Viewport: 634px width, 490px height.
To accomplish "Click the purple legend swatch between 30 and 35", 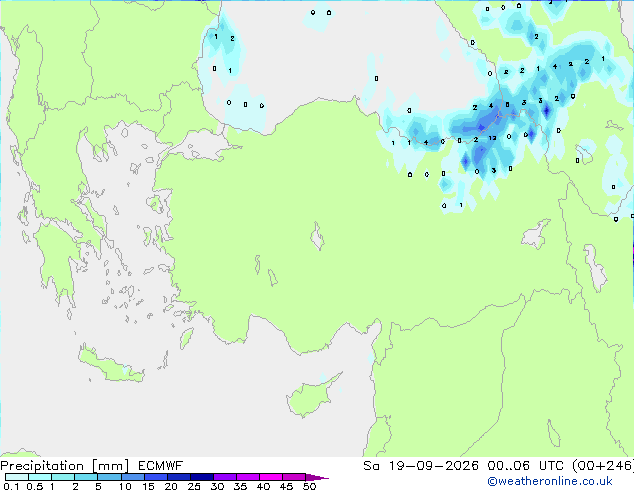I will tap(225, 477).
